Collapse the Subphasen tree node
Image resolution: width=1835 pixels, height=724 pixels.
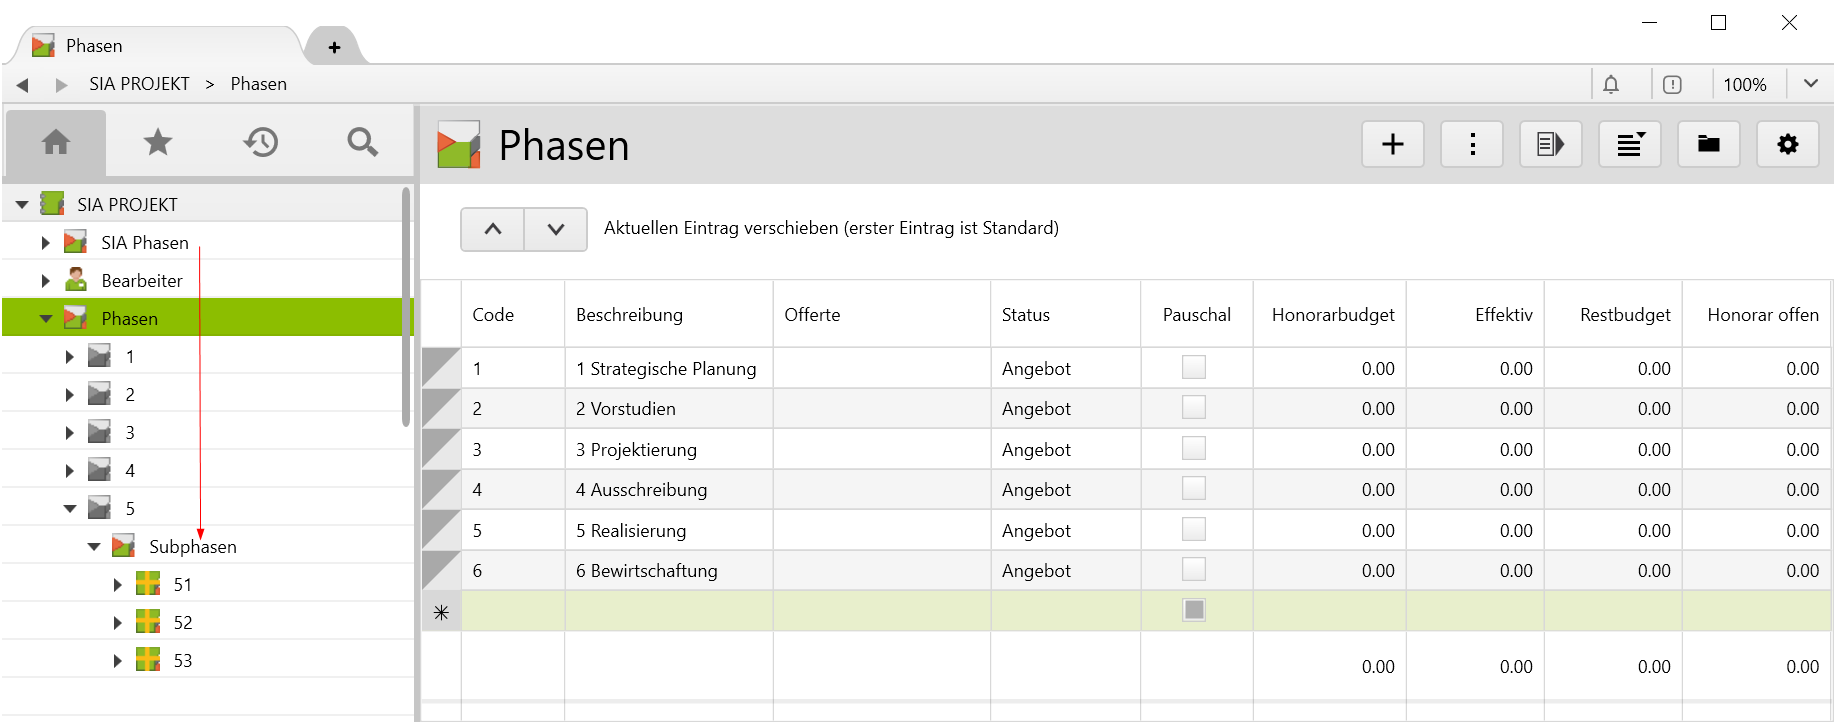coord(94,547)
